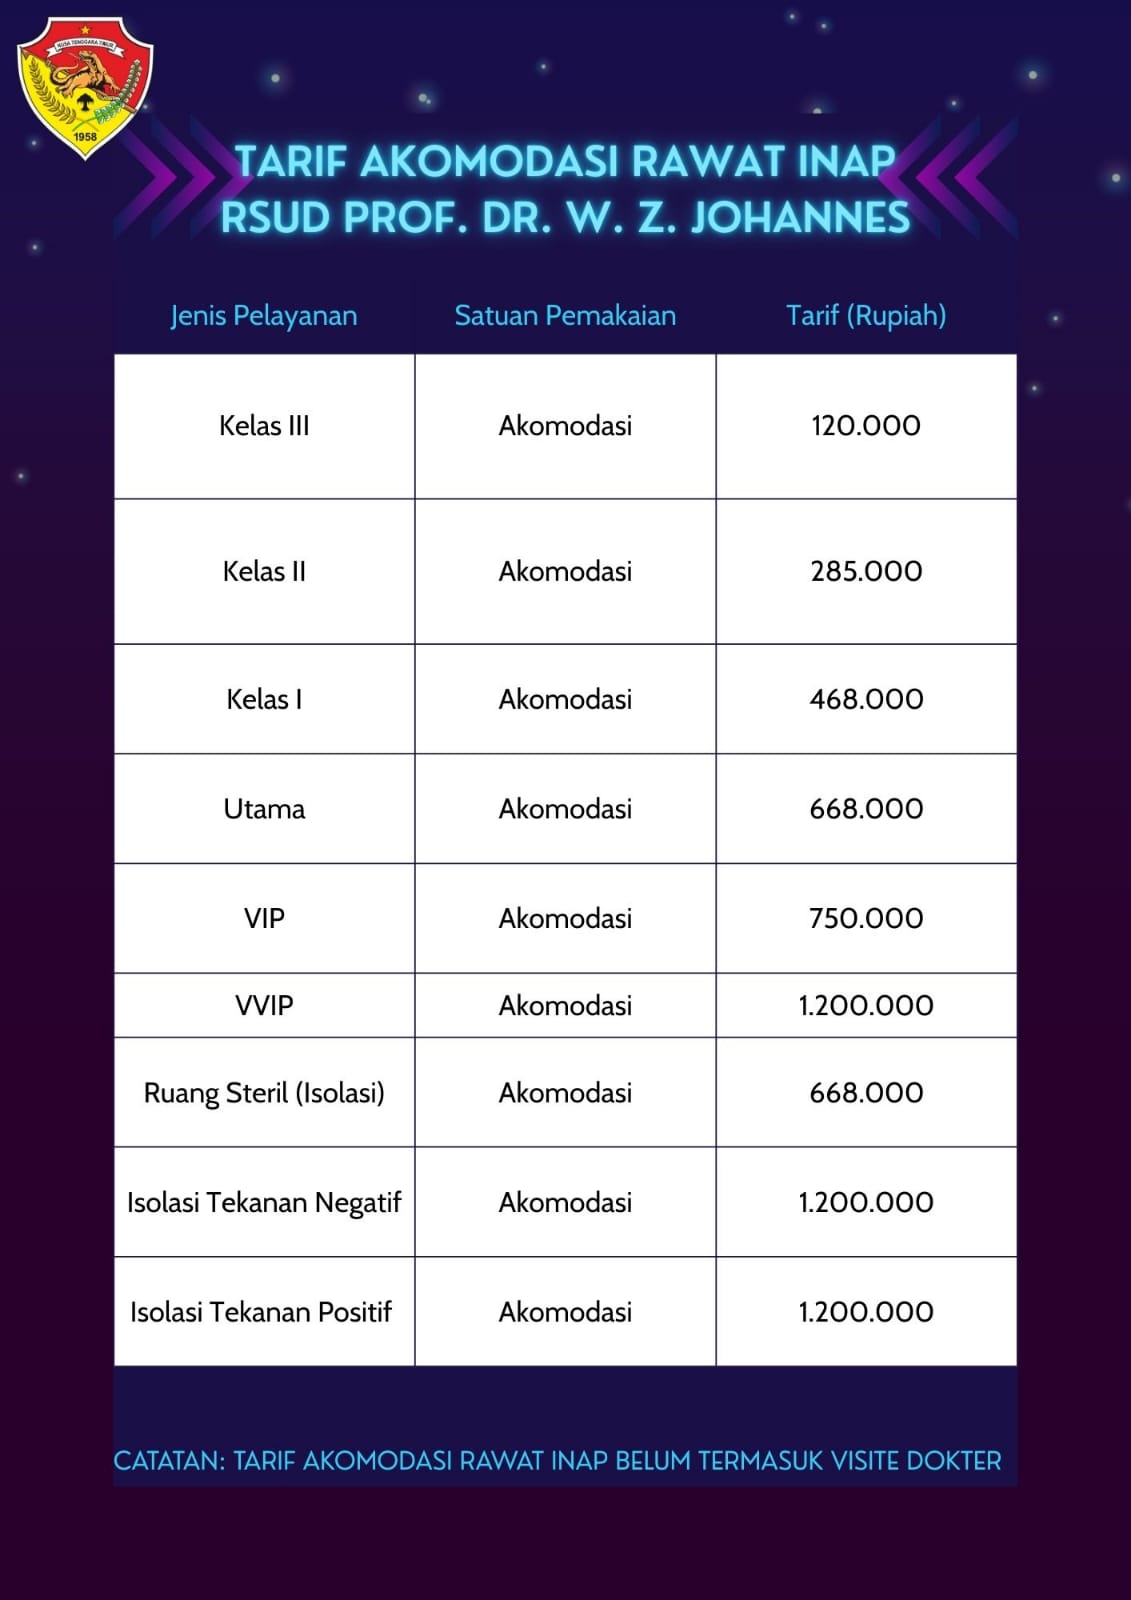The width and height of the screenshot is (1131, 1600).
Task: Click the 120.000 tariff cell
Action: coord(866,426)
